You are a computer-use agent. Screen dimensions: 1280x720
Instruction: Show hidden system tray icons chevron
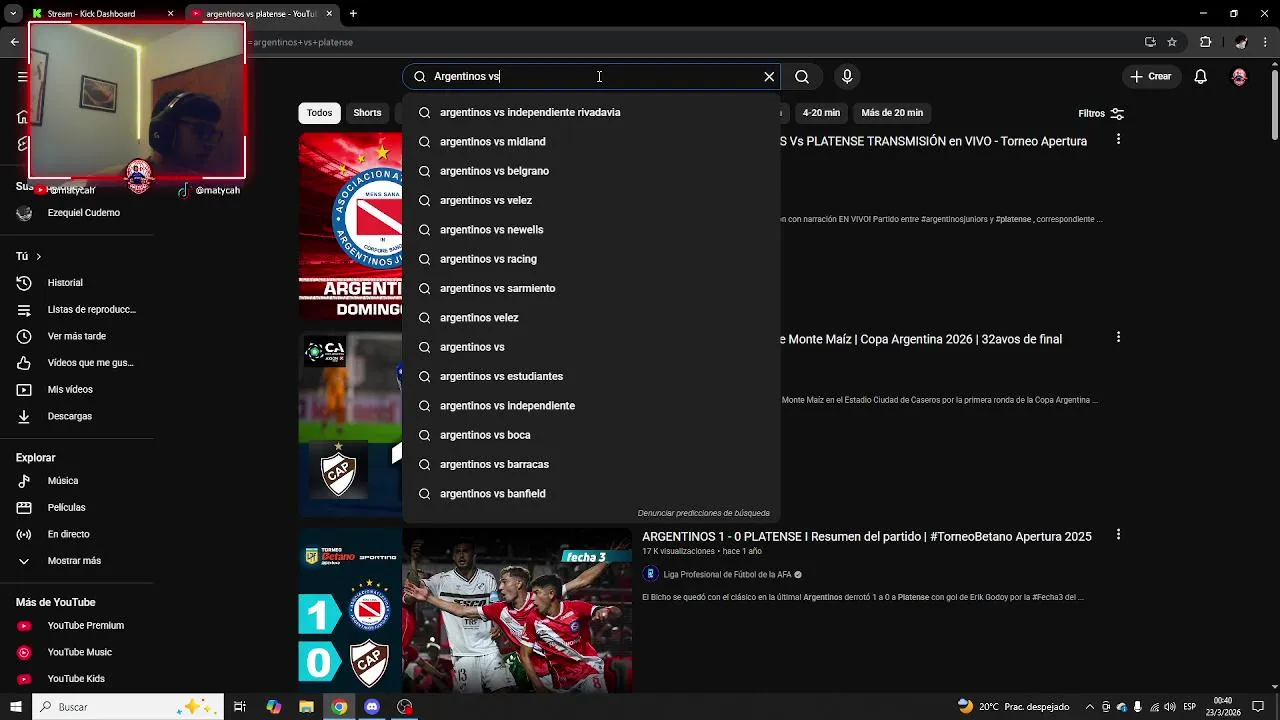[x=1090, y=707]
